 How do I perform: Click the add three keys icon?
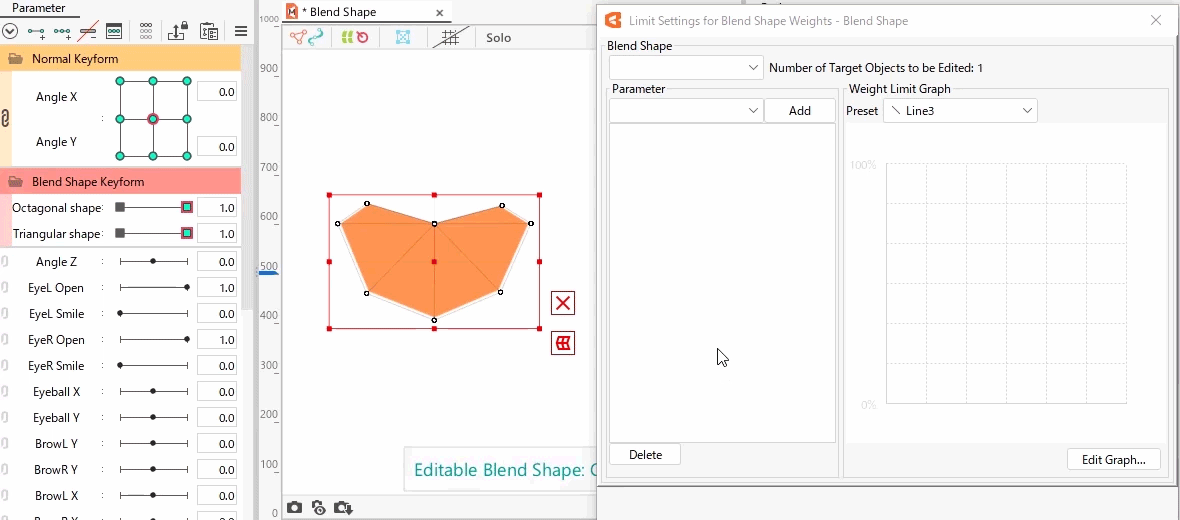click(x=62, y=31)
